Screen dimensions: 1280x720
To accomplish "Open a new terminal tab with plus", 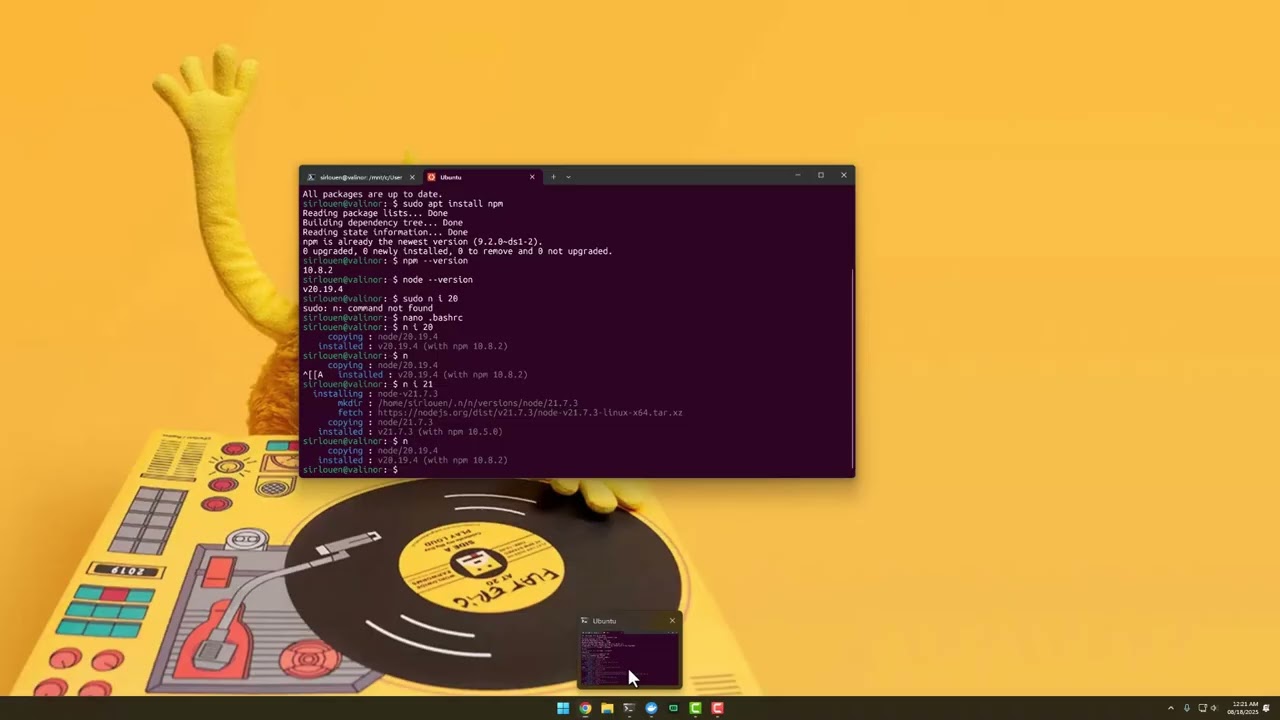I will pyautogui.click(x=553, y=177).
